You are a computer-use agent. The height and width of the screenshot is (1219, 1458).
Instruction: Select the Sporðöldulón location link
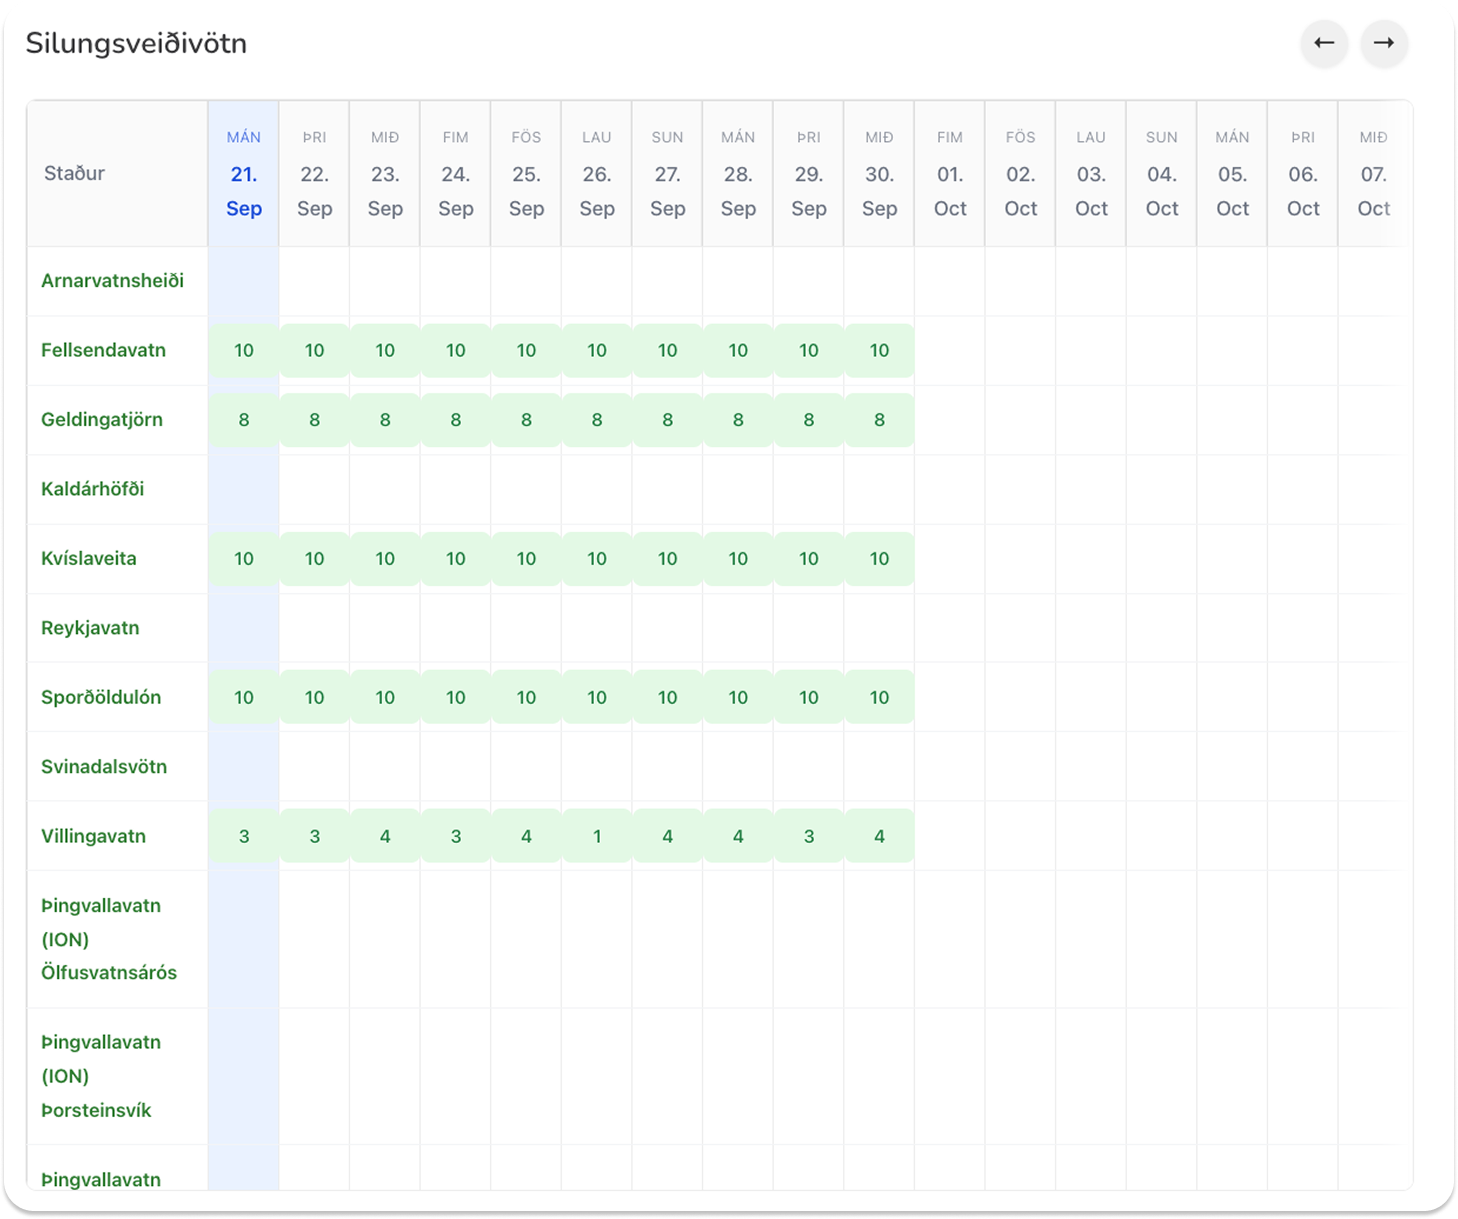[x=101, y=698]
